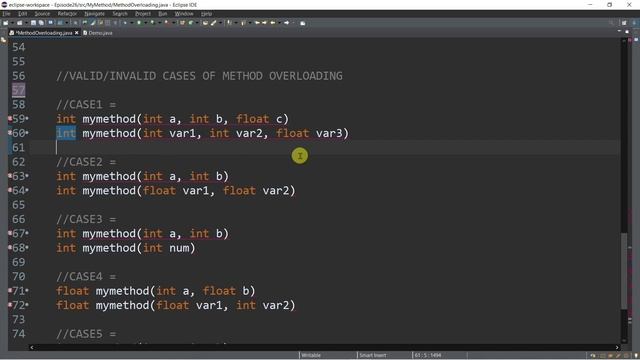Screen dimensions: 640x360
Task: Click the Pin Editor toolbar icon
Action: tap(302, 23)
